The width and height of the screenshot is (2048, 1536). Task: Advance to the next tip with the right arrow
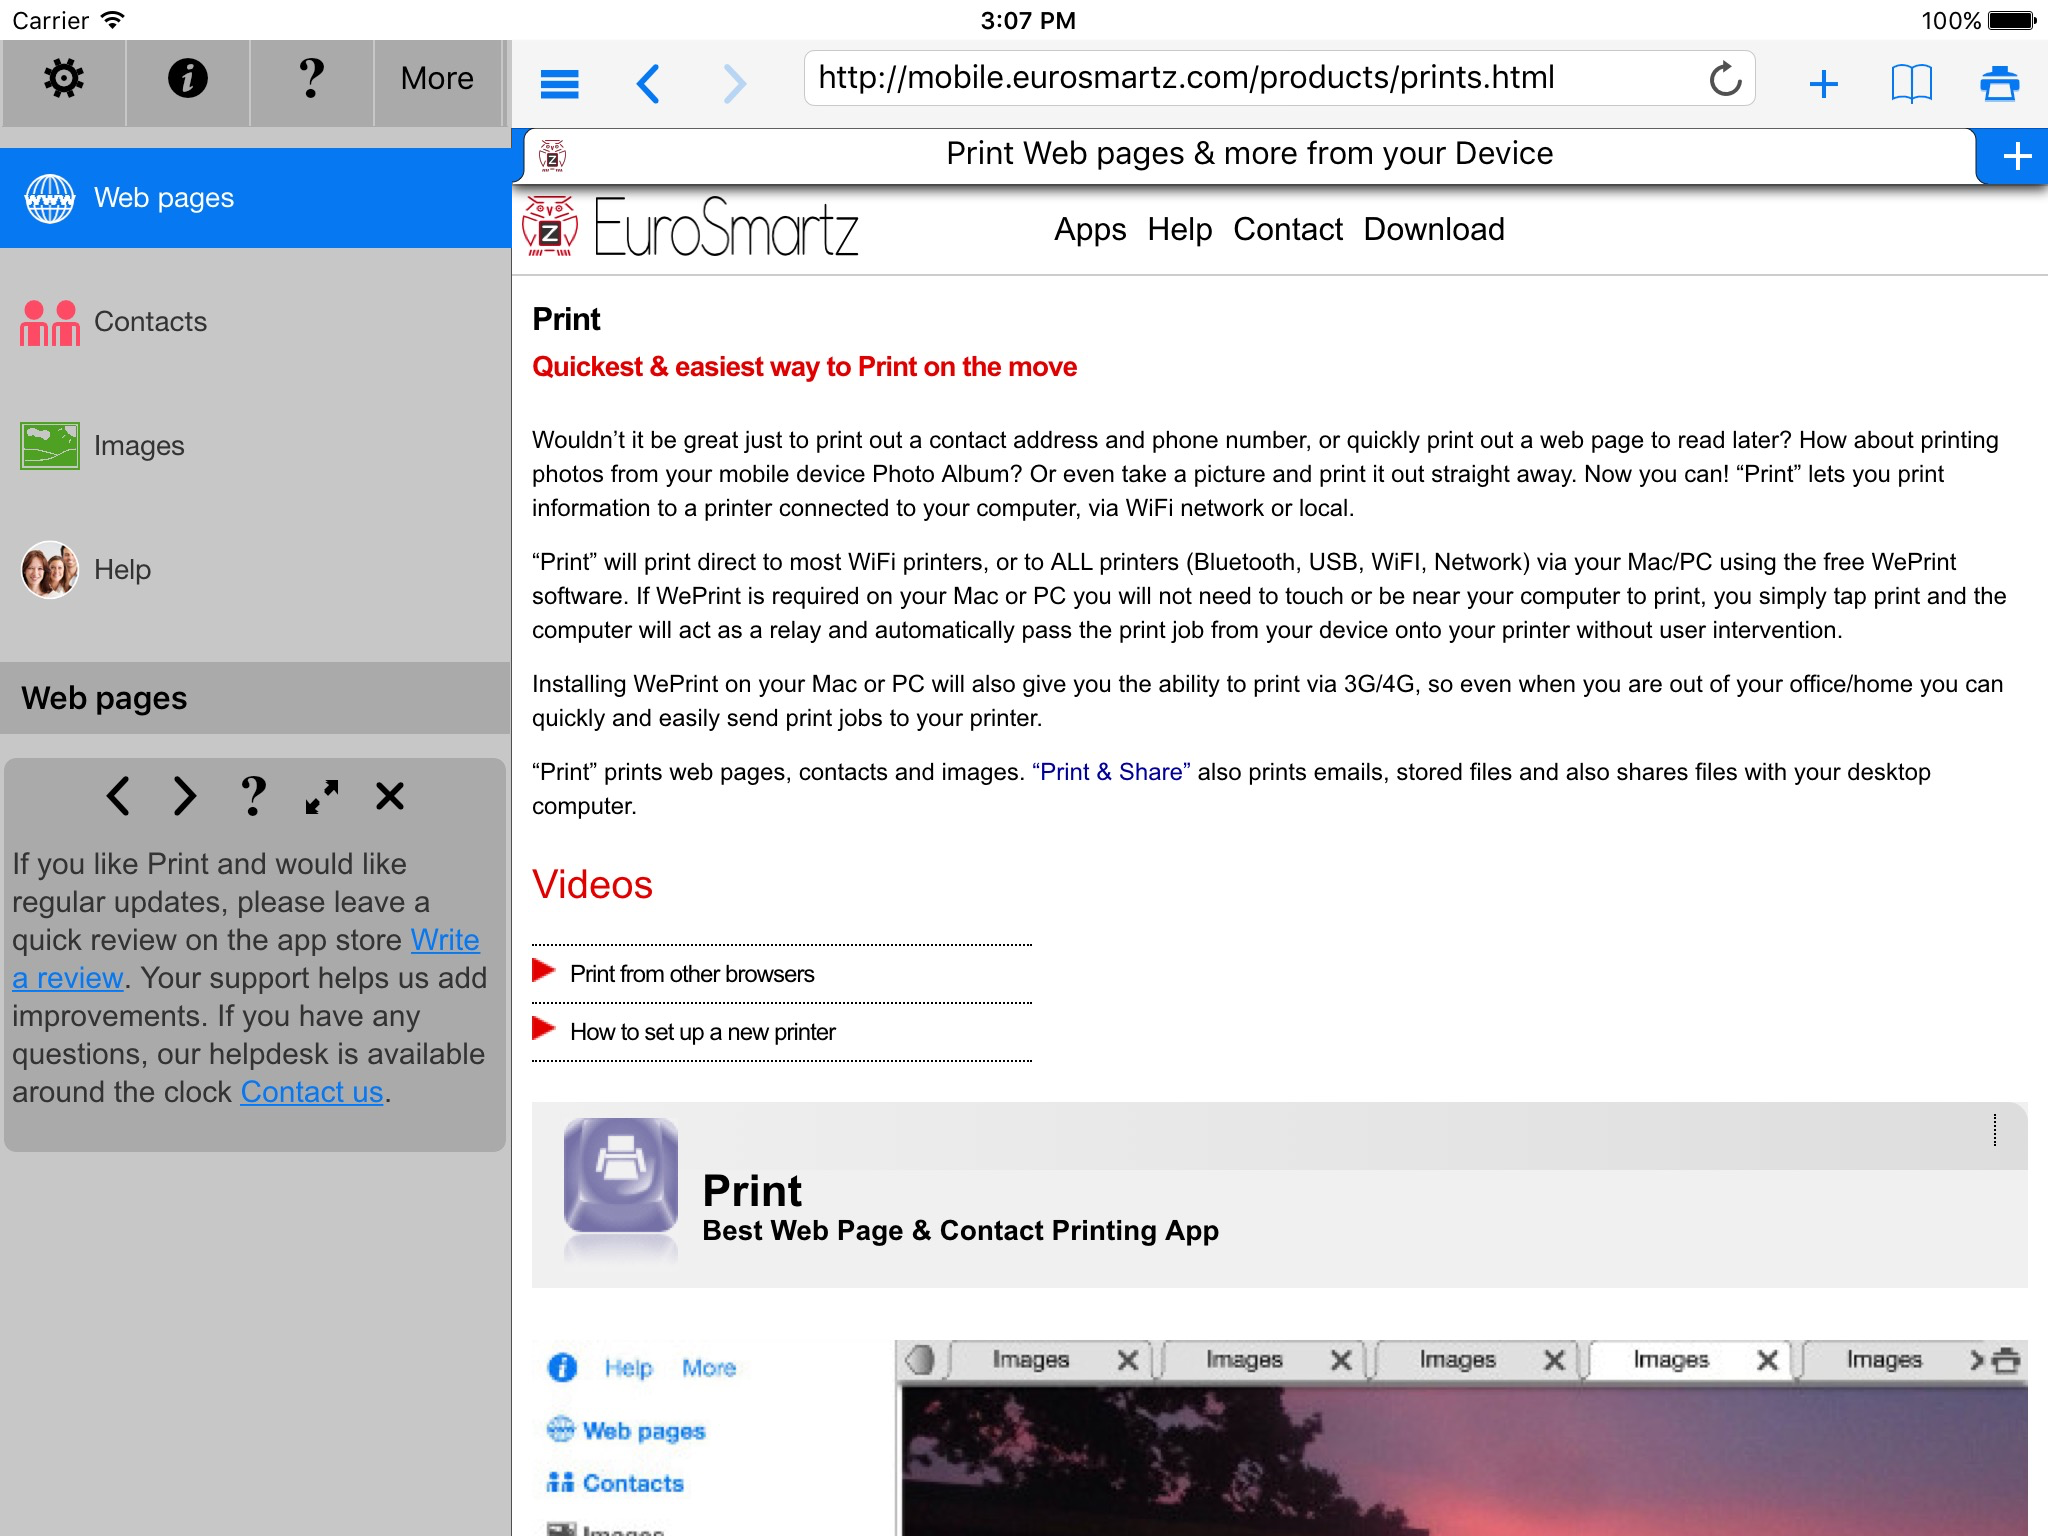(x=184, y=797)
